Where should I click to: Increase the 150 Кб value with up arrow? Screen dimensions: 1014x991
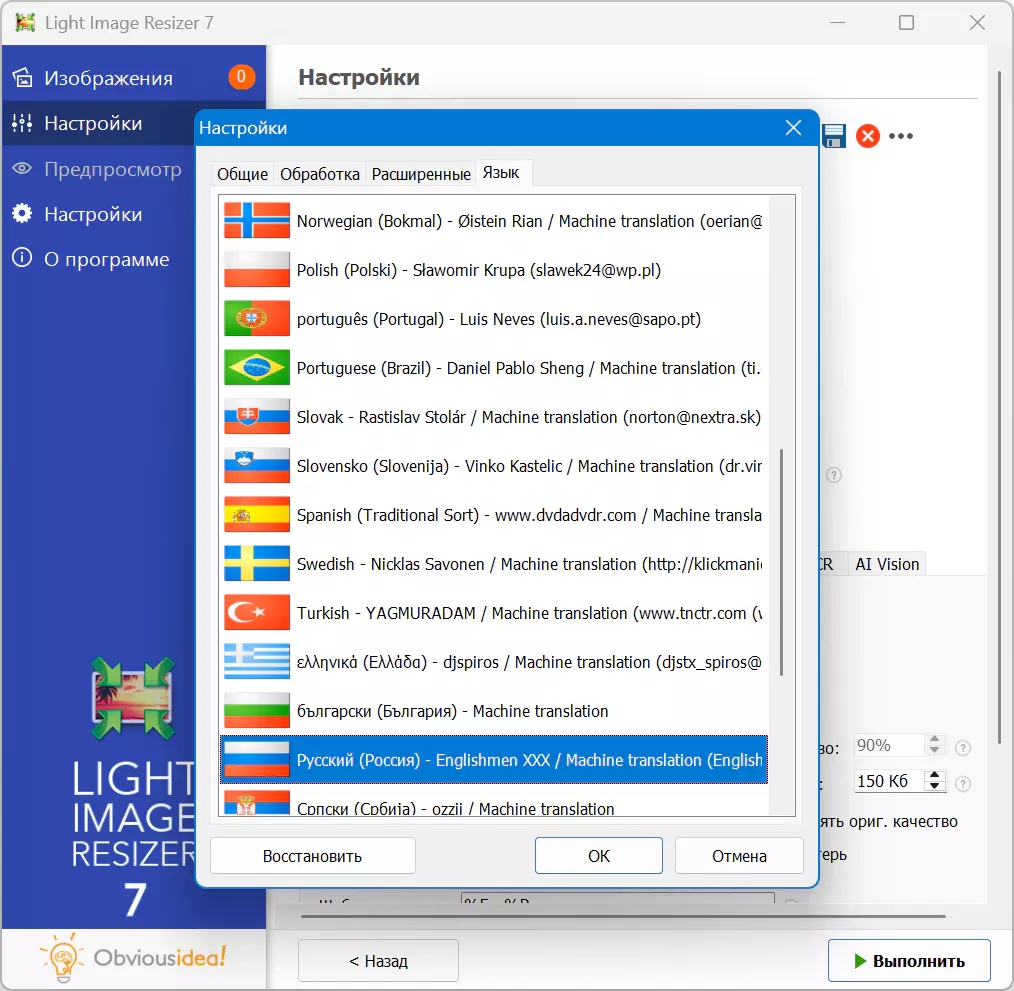pyautogui.click(x=934, y=775)
